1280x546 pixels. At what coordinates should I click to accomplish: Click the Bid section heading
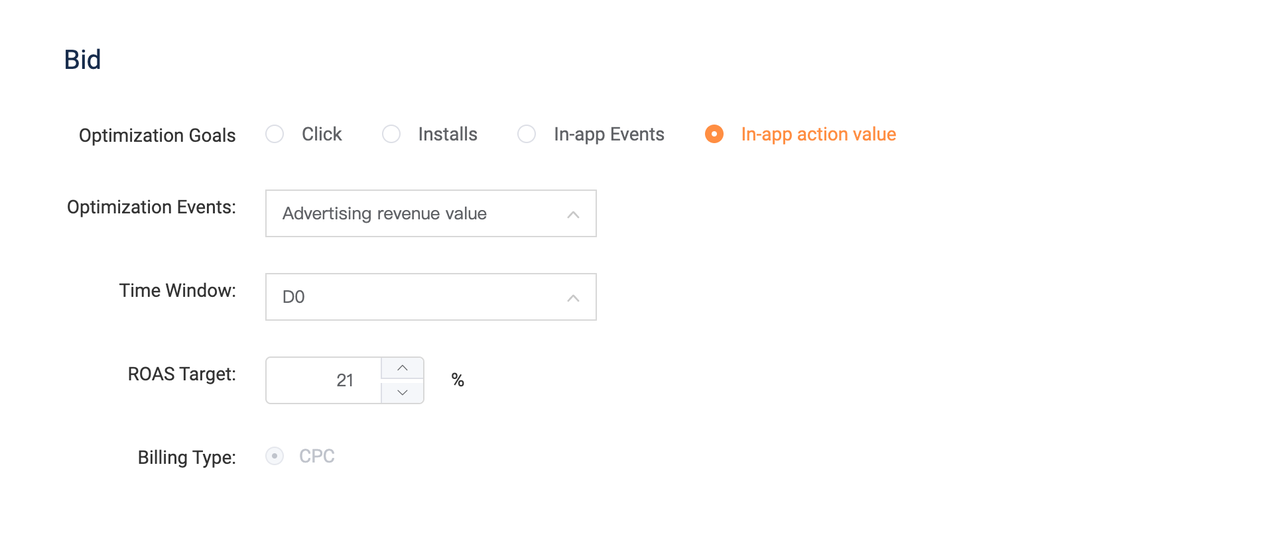click(x=82, y=60)
